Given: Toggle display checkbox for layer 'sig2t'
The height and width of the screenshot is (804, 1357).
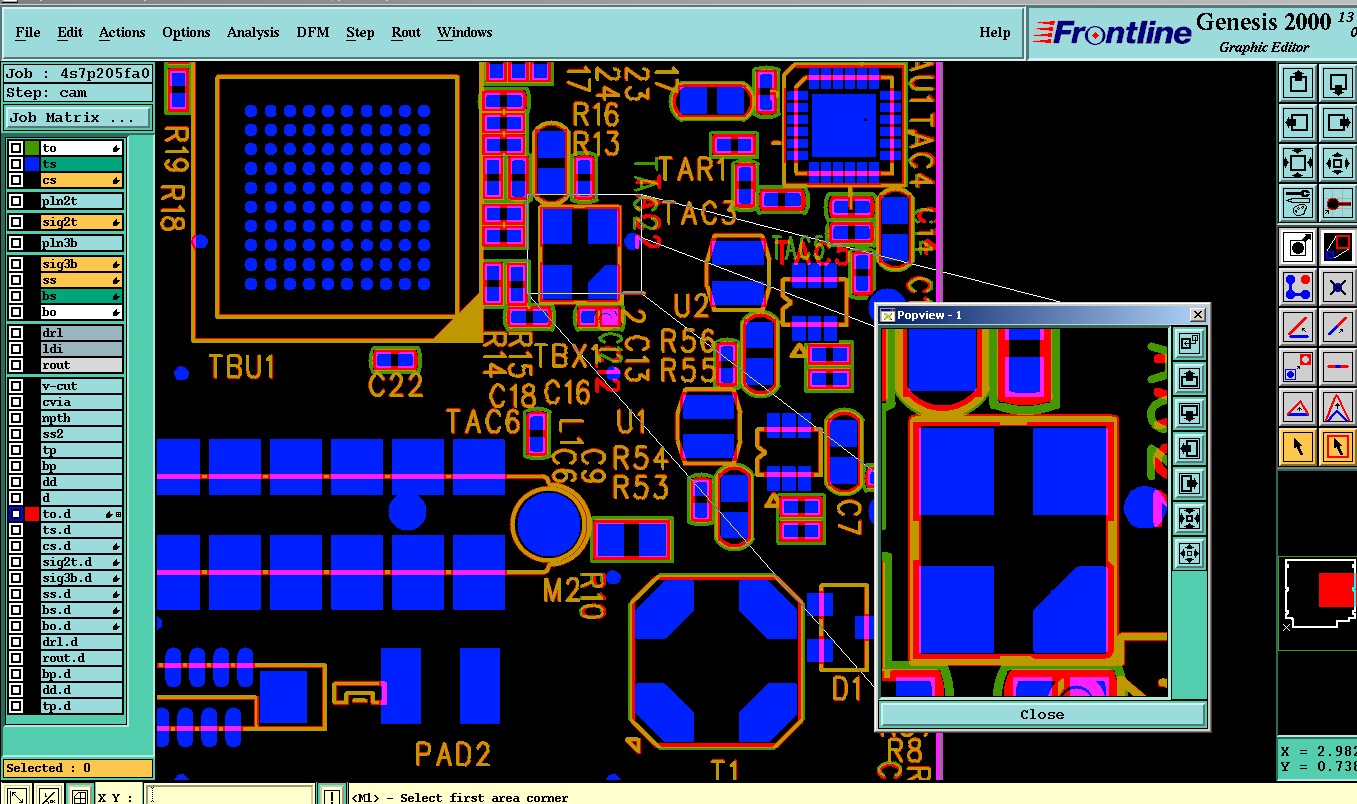Looking at the screenshot, I should tap(16, 222).
